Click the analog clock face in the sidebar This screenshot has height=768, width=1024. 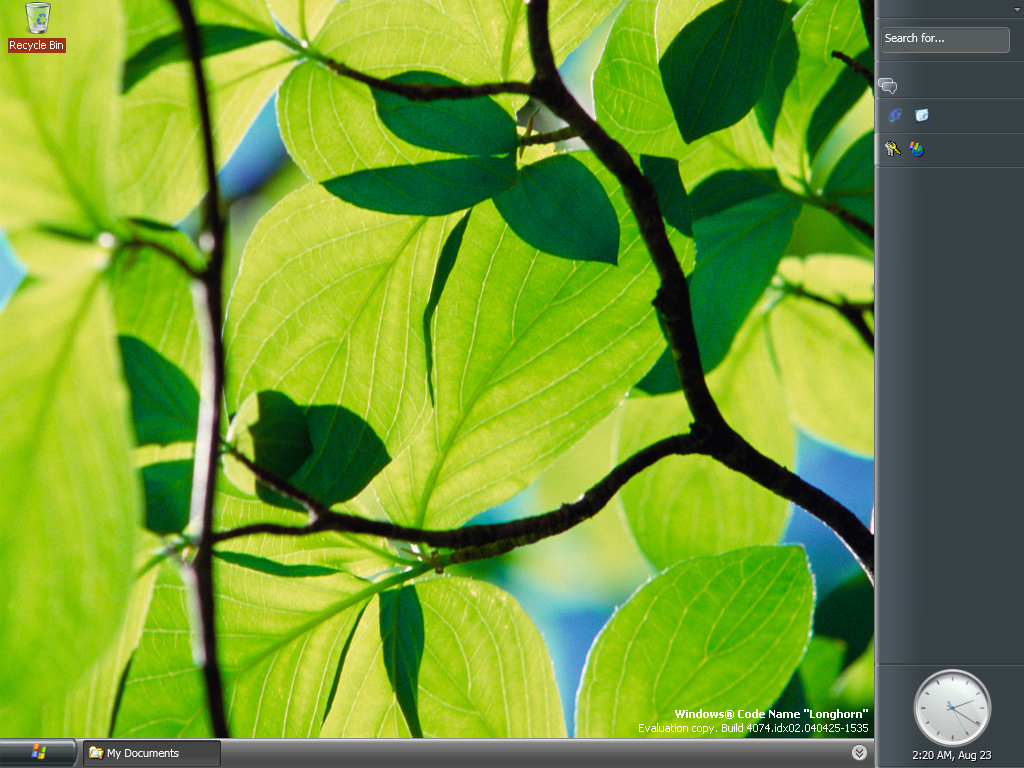[952, 707]
